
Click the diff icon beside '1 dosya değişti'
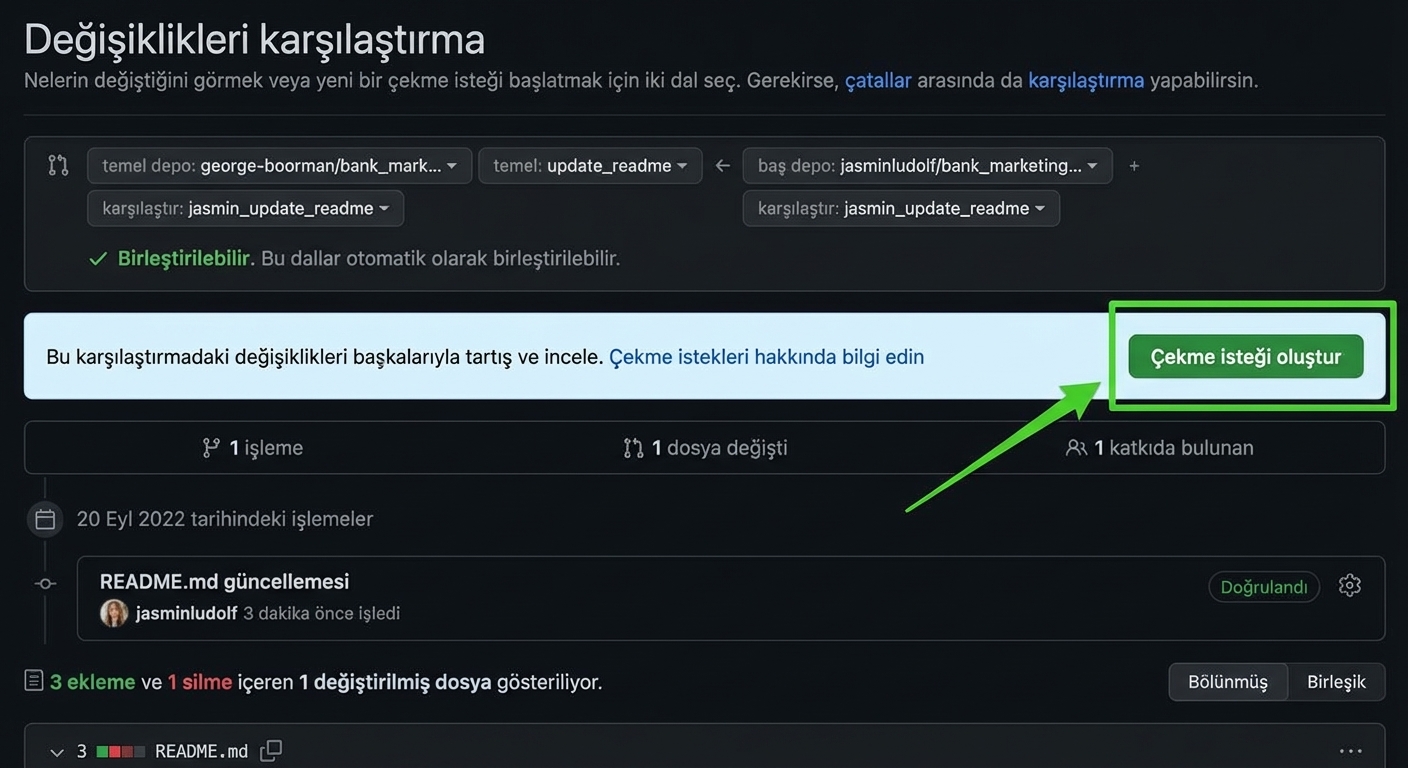(x=633, y=447)
